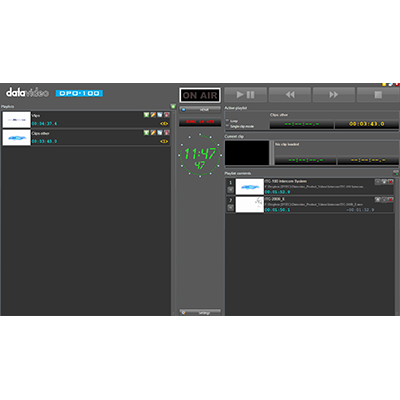Click green load icon on Vips playlist
This screenshot has width=400, height=400.
click(146, 115)
